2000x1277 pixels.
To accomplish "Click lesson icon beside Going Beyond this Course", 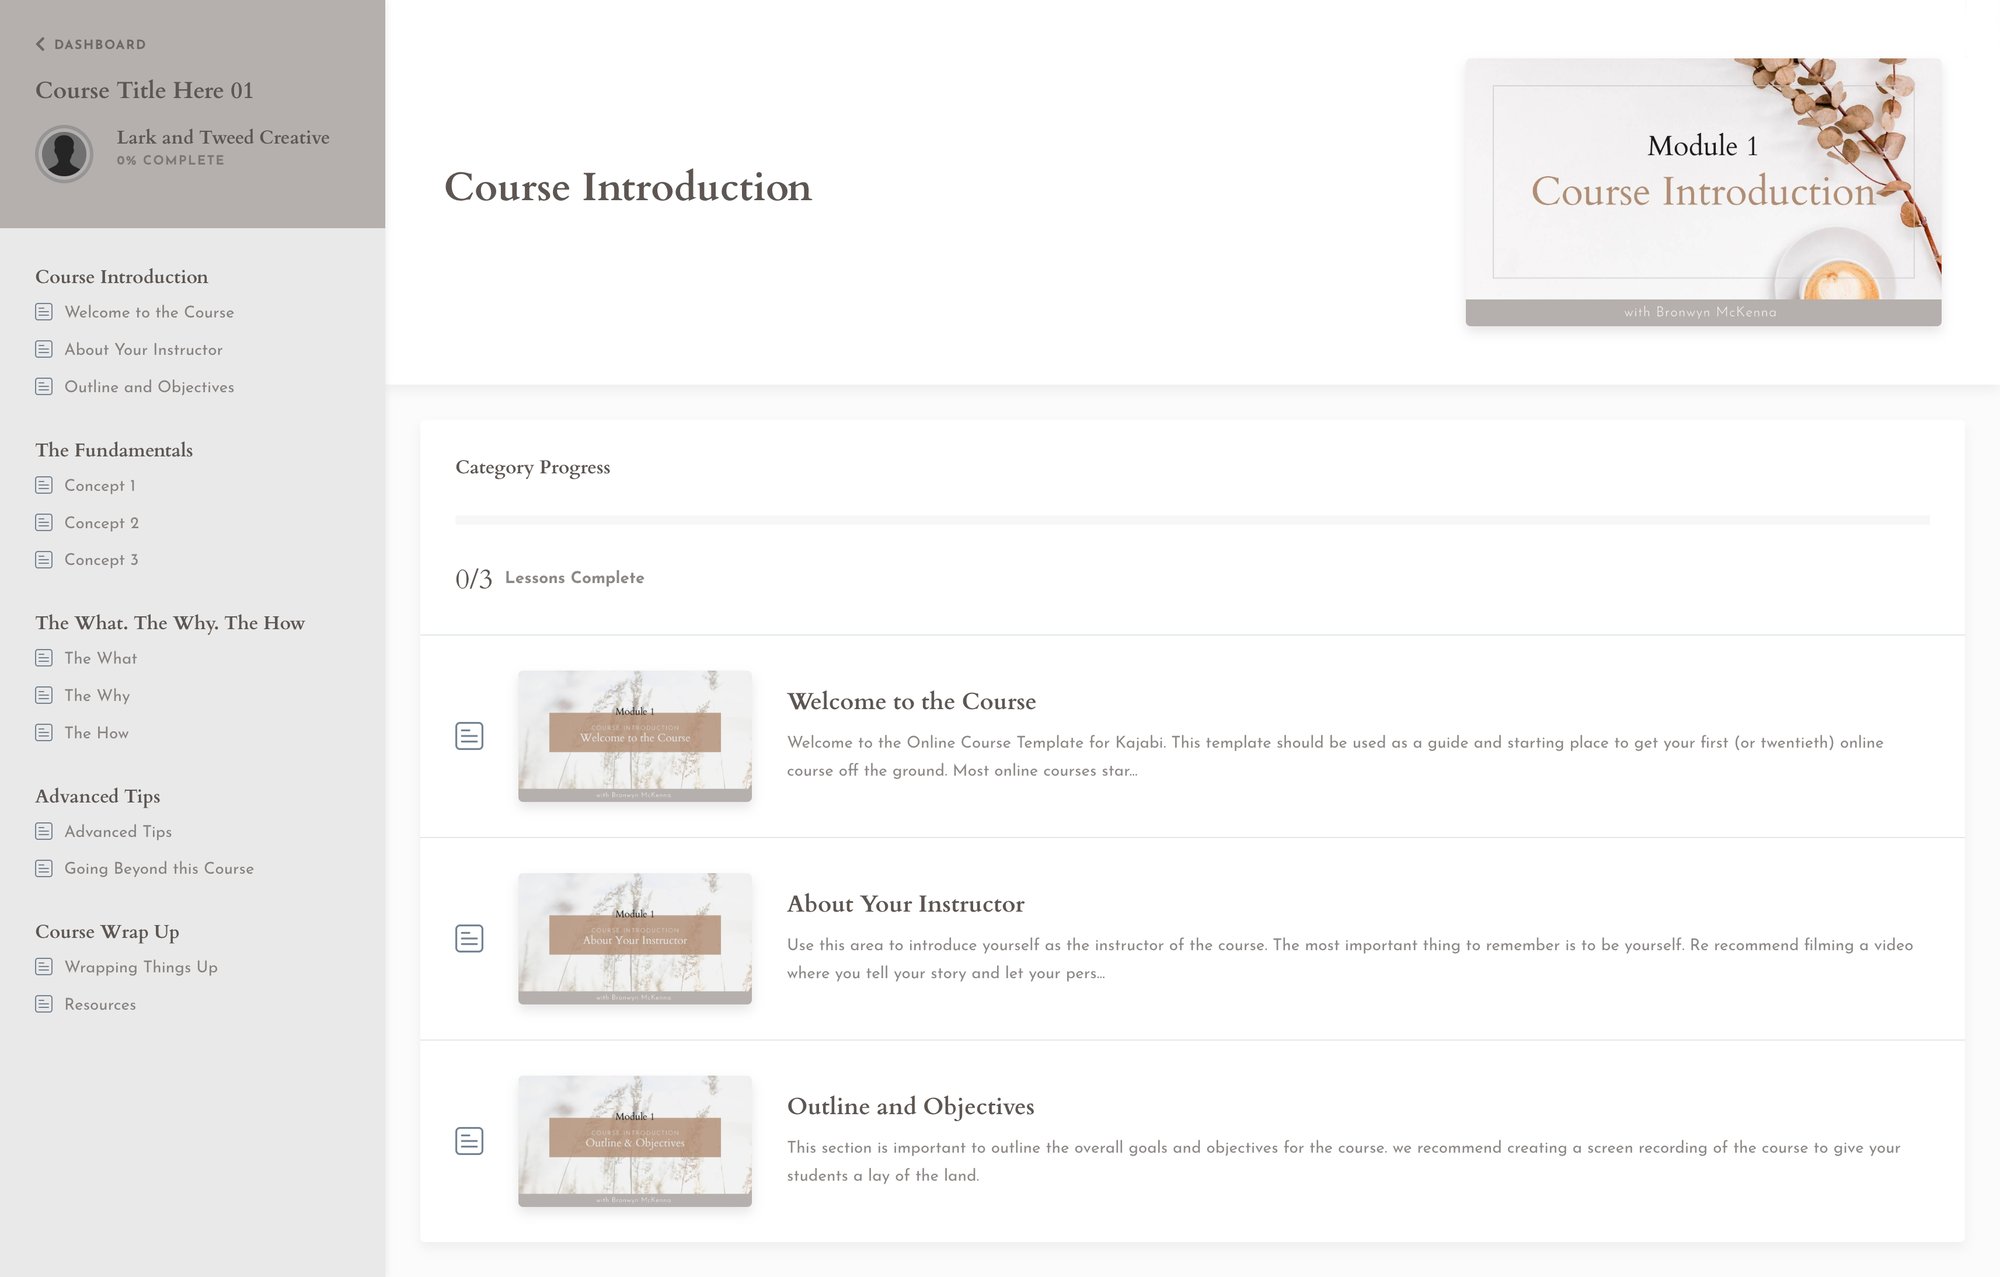I will click(44, 869).
